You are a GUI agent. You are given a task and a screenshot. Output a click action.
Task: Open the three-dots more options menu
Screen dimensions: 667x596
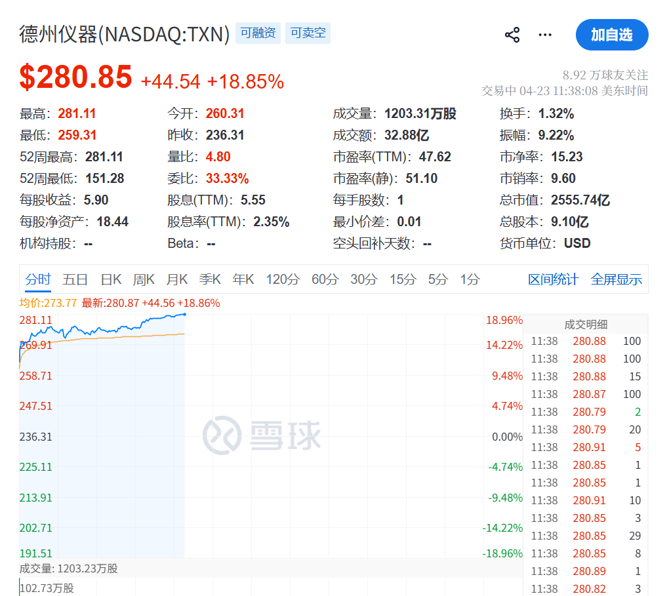(545, 35)
